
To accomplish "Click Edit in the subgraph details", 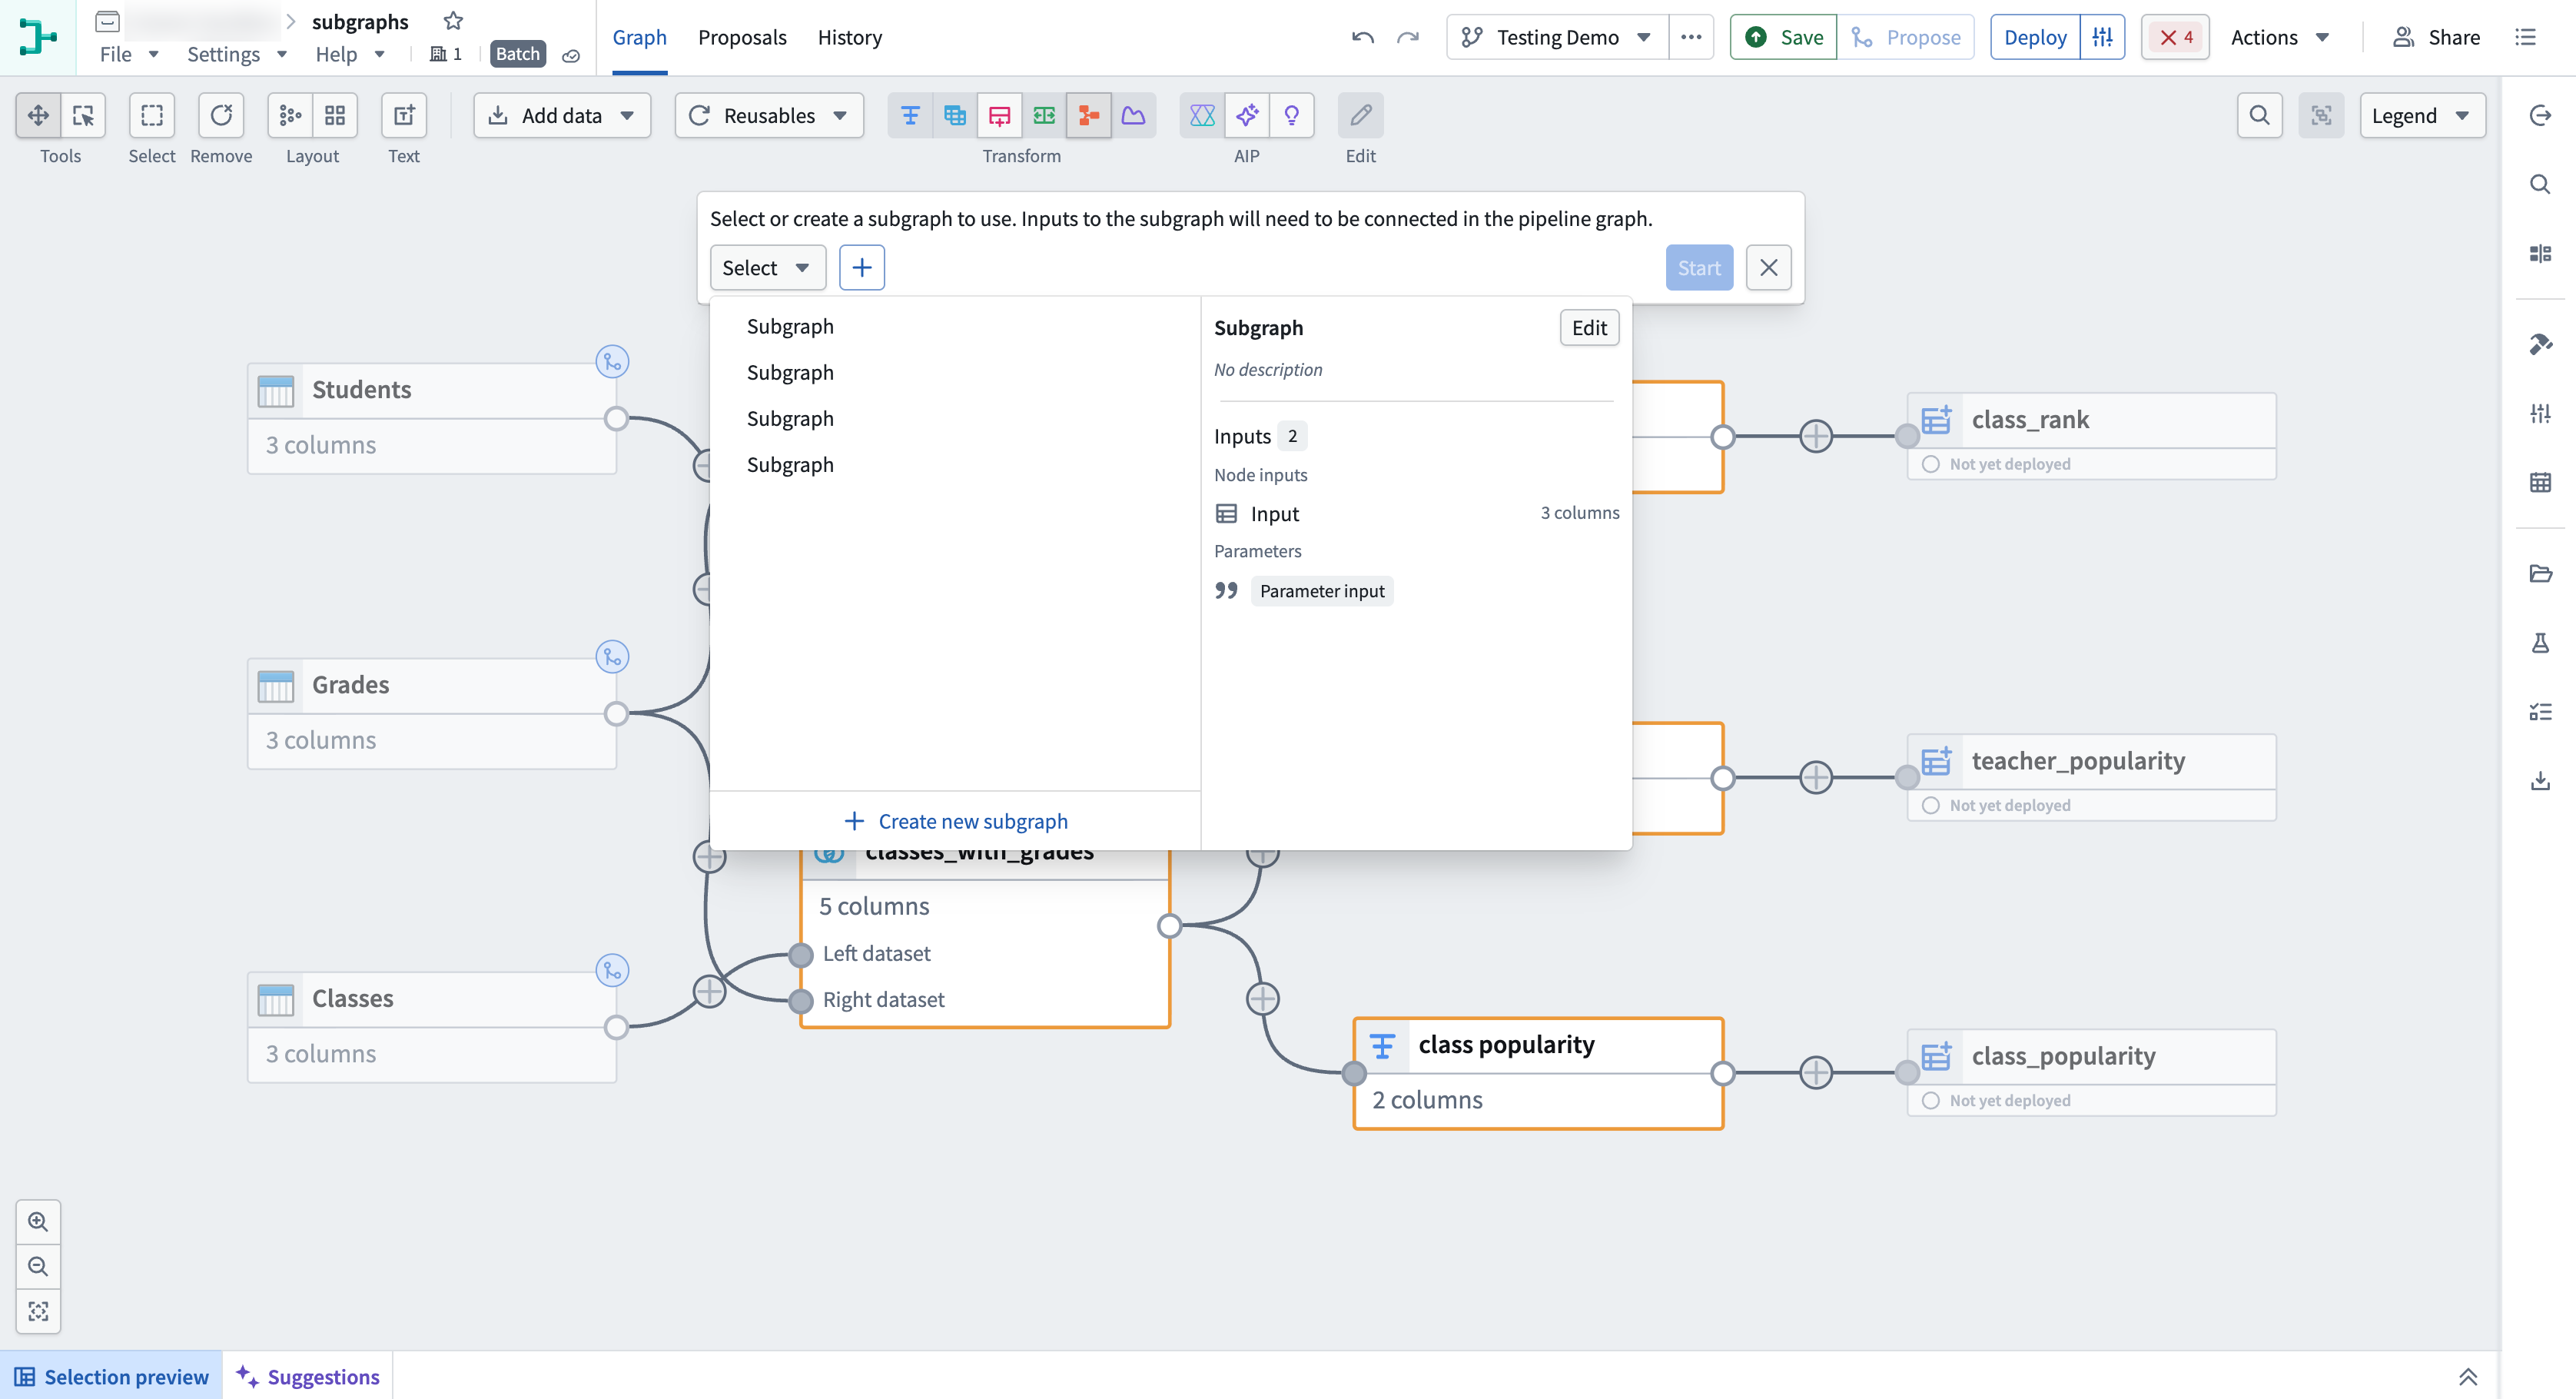I will click(x=1589, y=327).
